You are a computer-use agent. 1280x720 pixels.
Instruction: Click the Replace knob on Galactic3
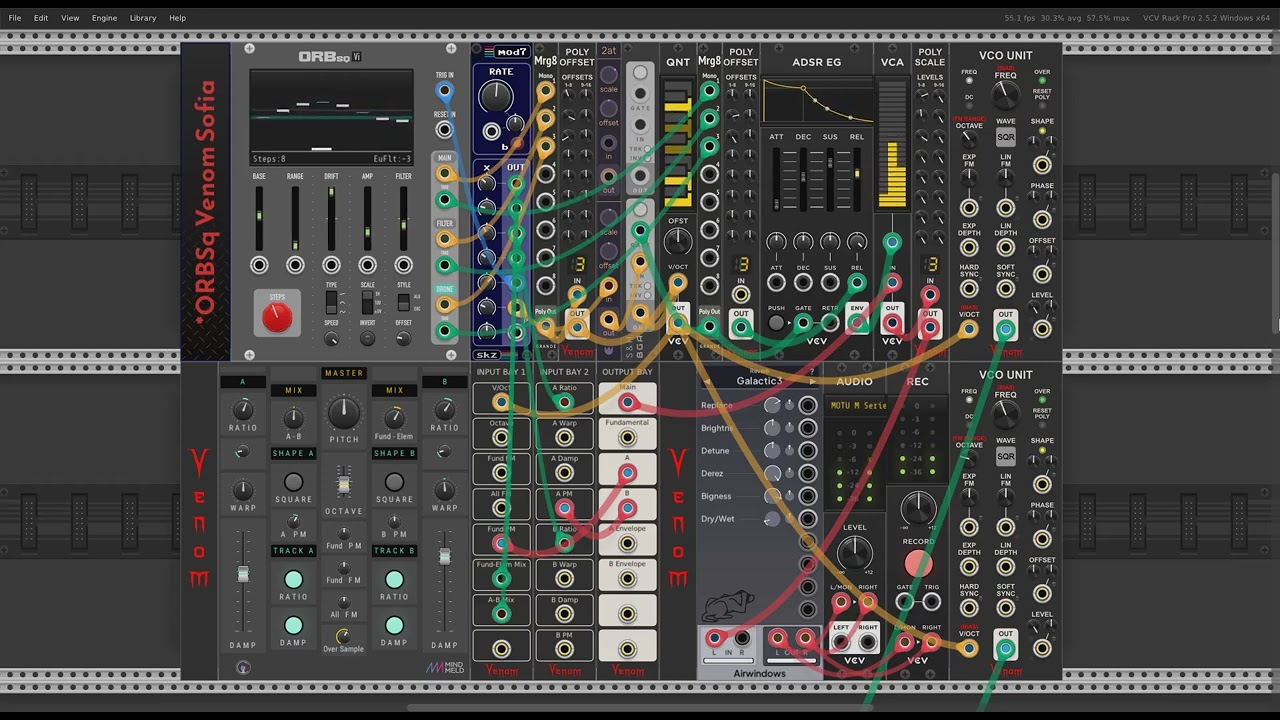click(x=772, y=405)
